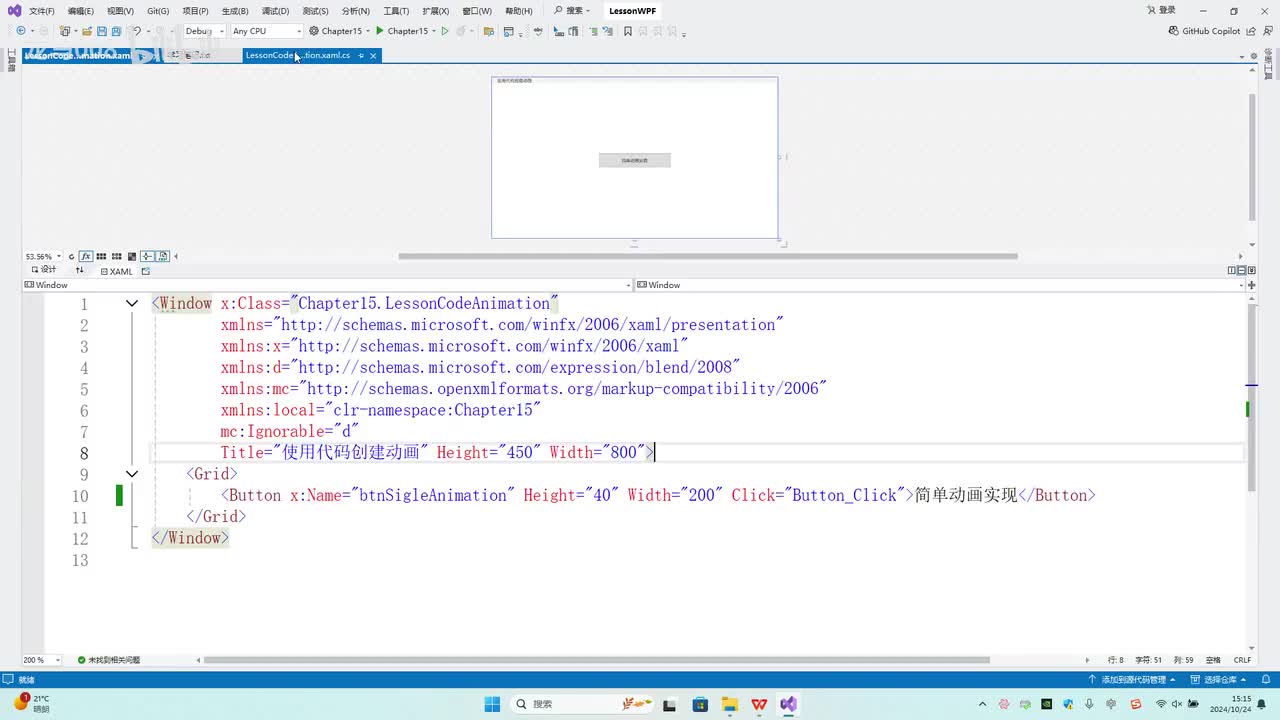Collapse the Grid element on line 9
The width and height of the screenshot is (1280, 720).
[132, 474]
